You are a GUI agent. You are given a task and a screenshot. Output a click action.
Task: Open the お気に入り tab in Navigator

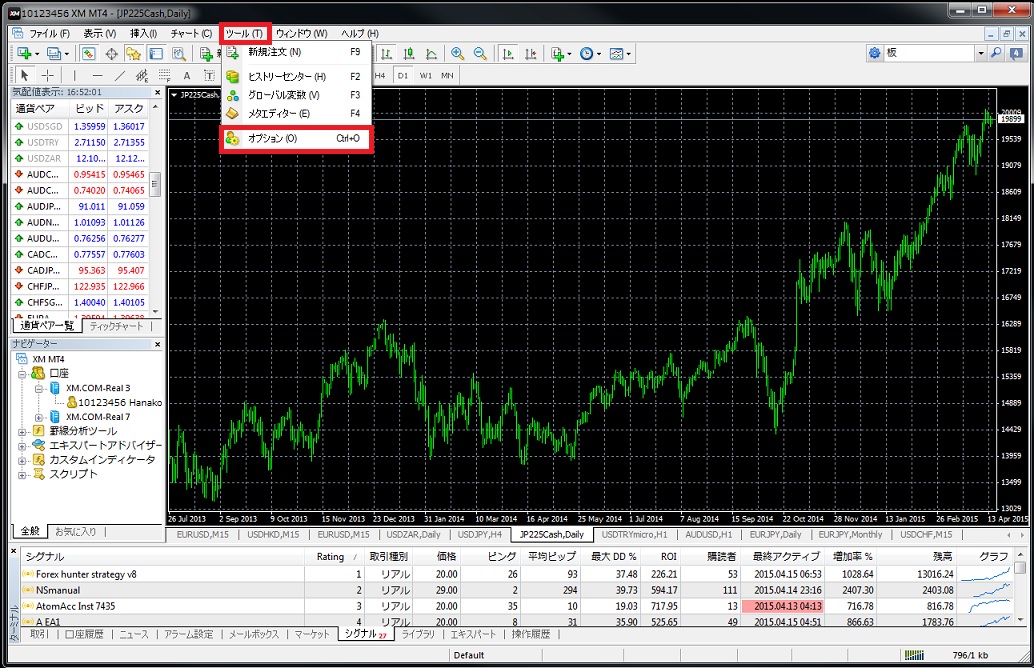click(x=75, y=531)
